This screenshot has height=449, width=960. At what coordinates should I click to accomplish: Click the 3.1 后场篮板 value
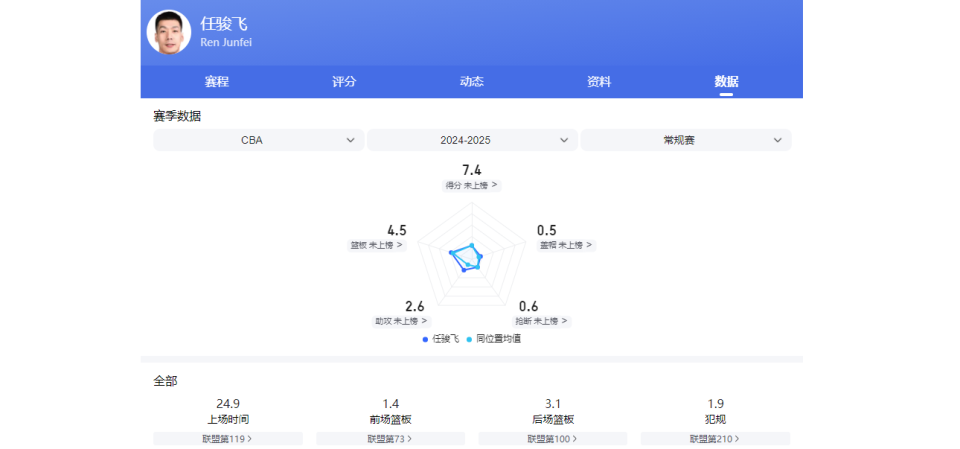[553, 404]
